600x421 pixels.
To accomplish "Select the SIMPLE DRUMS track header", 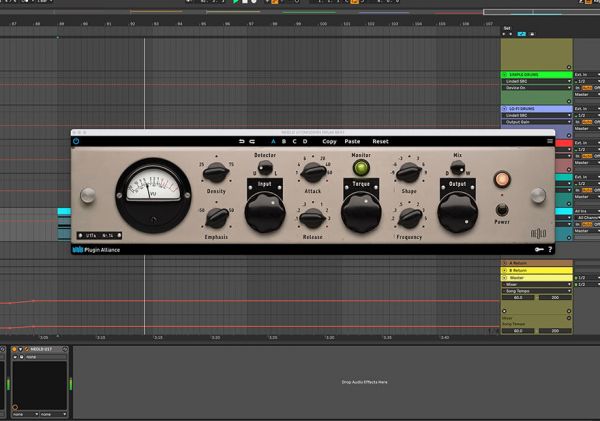I will [537, 75].
